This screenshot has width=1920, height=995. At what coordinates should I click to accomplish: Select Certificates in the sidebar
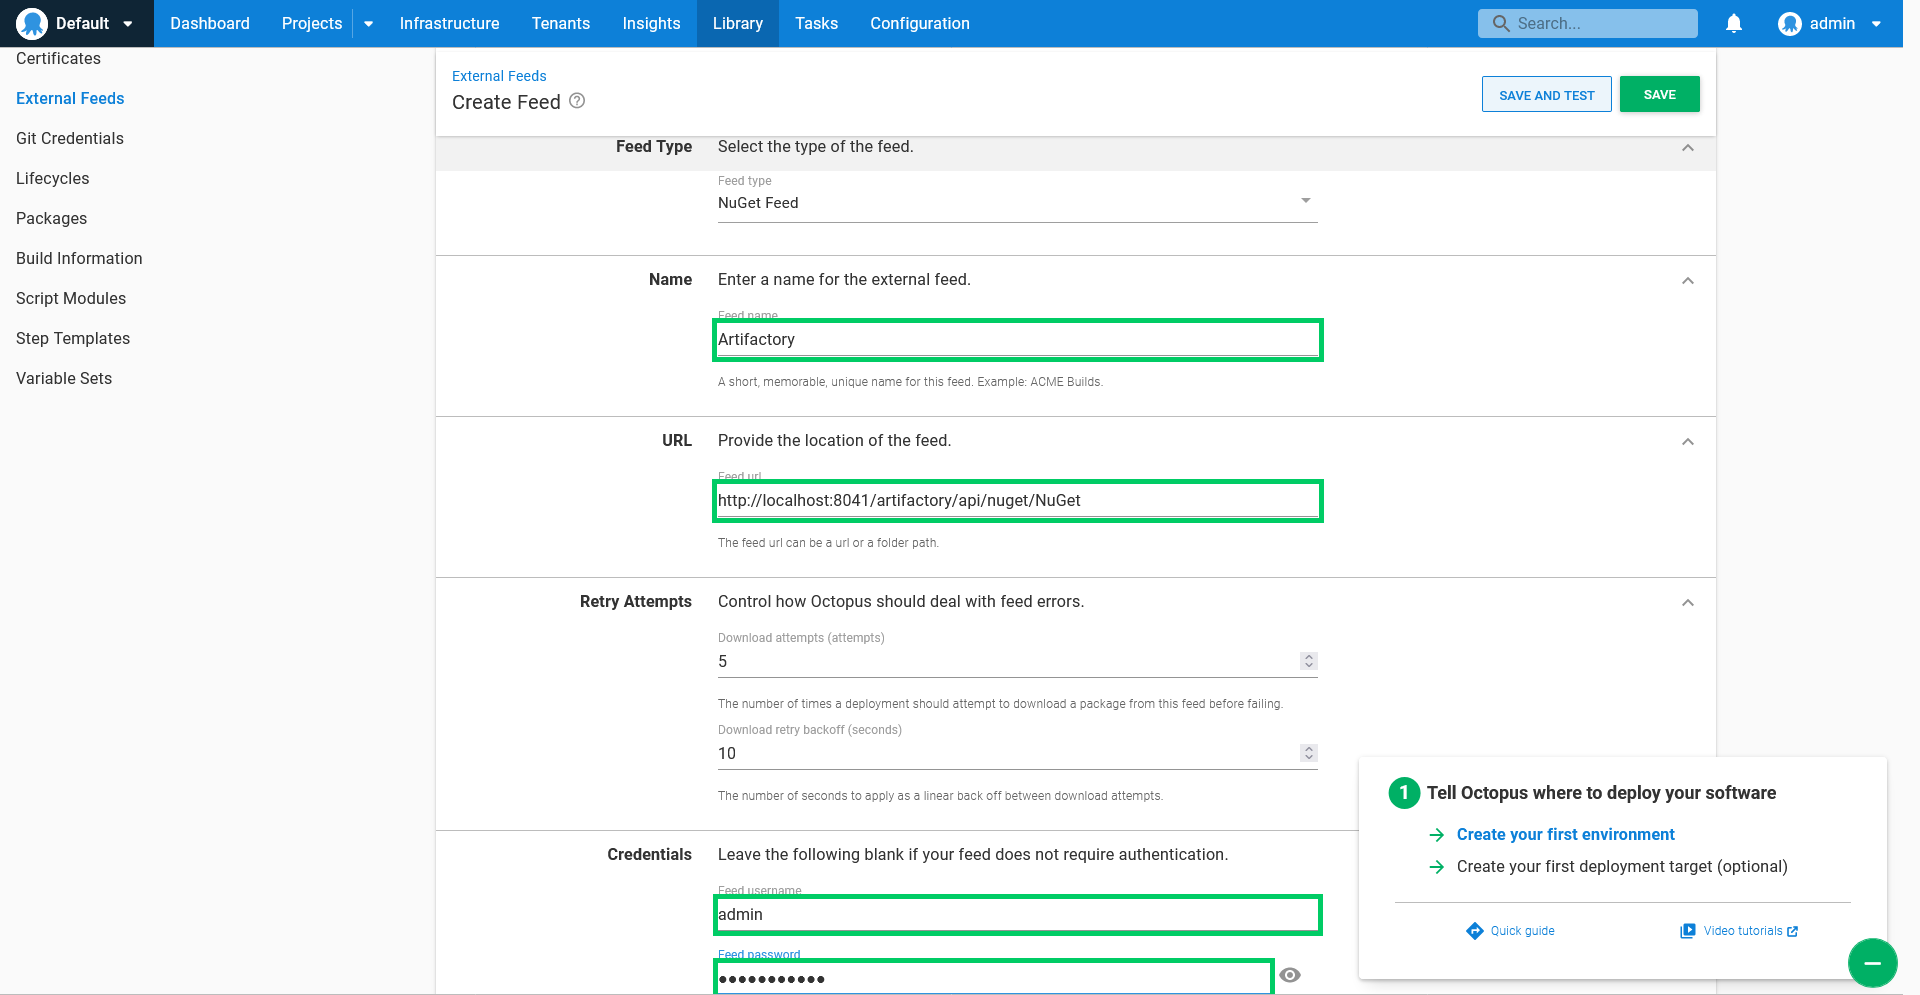[58, 58]
